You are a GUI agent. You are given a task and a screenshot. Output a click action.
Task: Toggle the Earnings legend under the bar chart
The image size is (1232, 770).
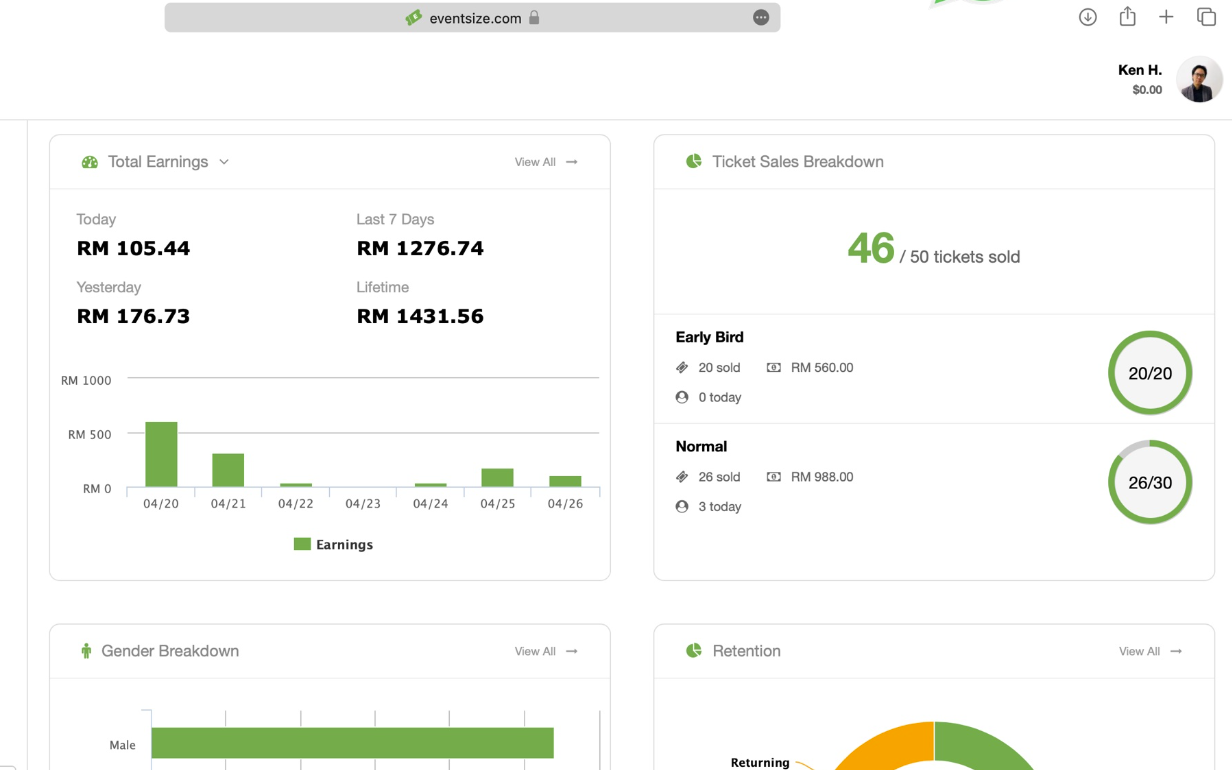(x=333, y=544)
